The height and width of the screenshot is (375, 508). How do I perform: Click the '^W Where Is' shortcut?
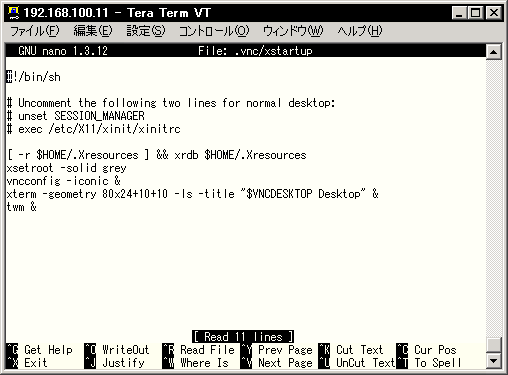click(196, 363)
